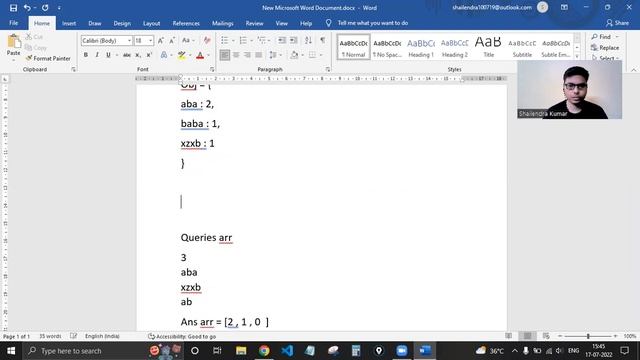Open paragraph Shading fill color

click(x=294, y=55)
